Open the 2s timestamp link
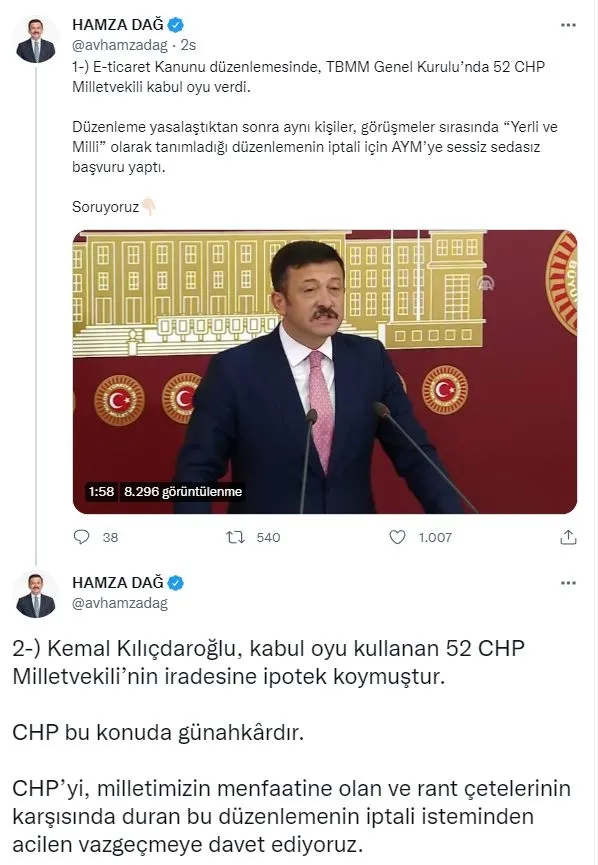598x865 pixels. pyautogui.click(x=186, y=44)
